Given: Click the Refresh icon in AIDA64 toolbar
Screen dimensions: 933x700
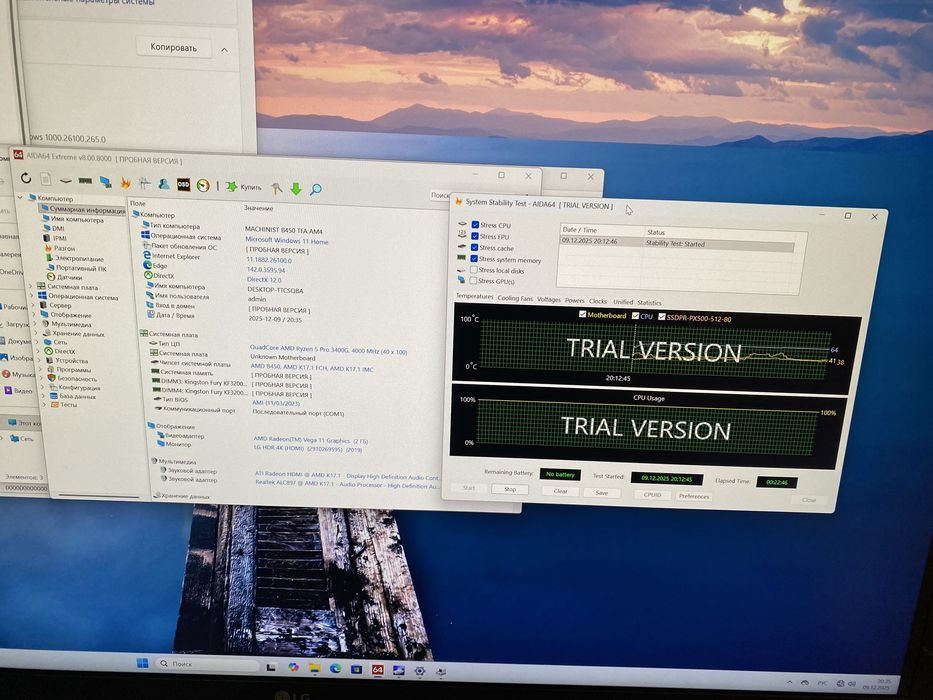Looking at the screenshot, I should coord(26,178).
